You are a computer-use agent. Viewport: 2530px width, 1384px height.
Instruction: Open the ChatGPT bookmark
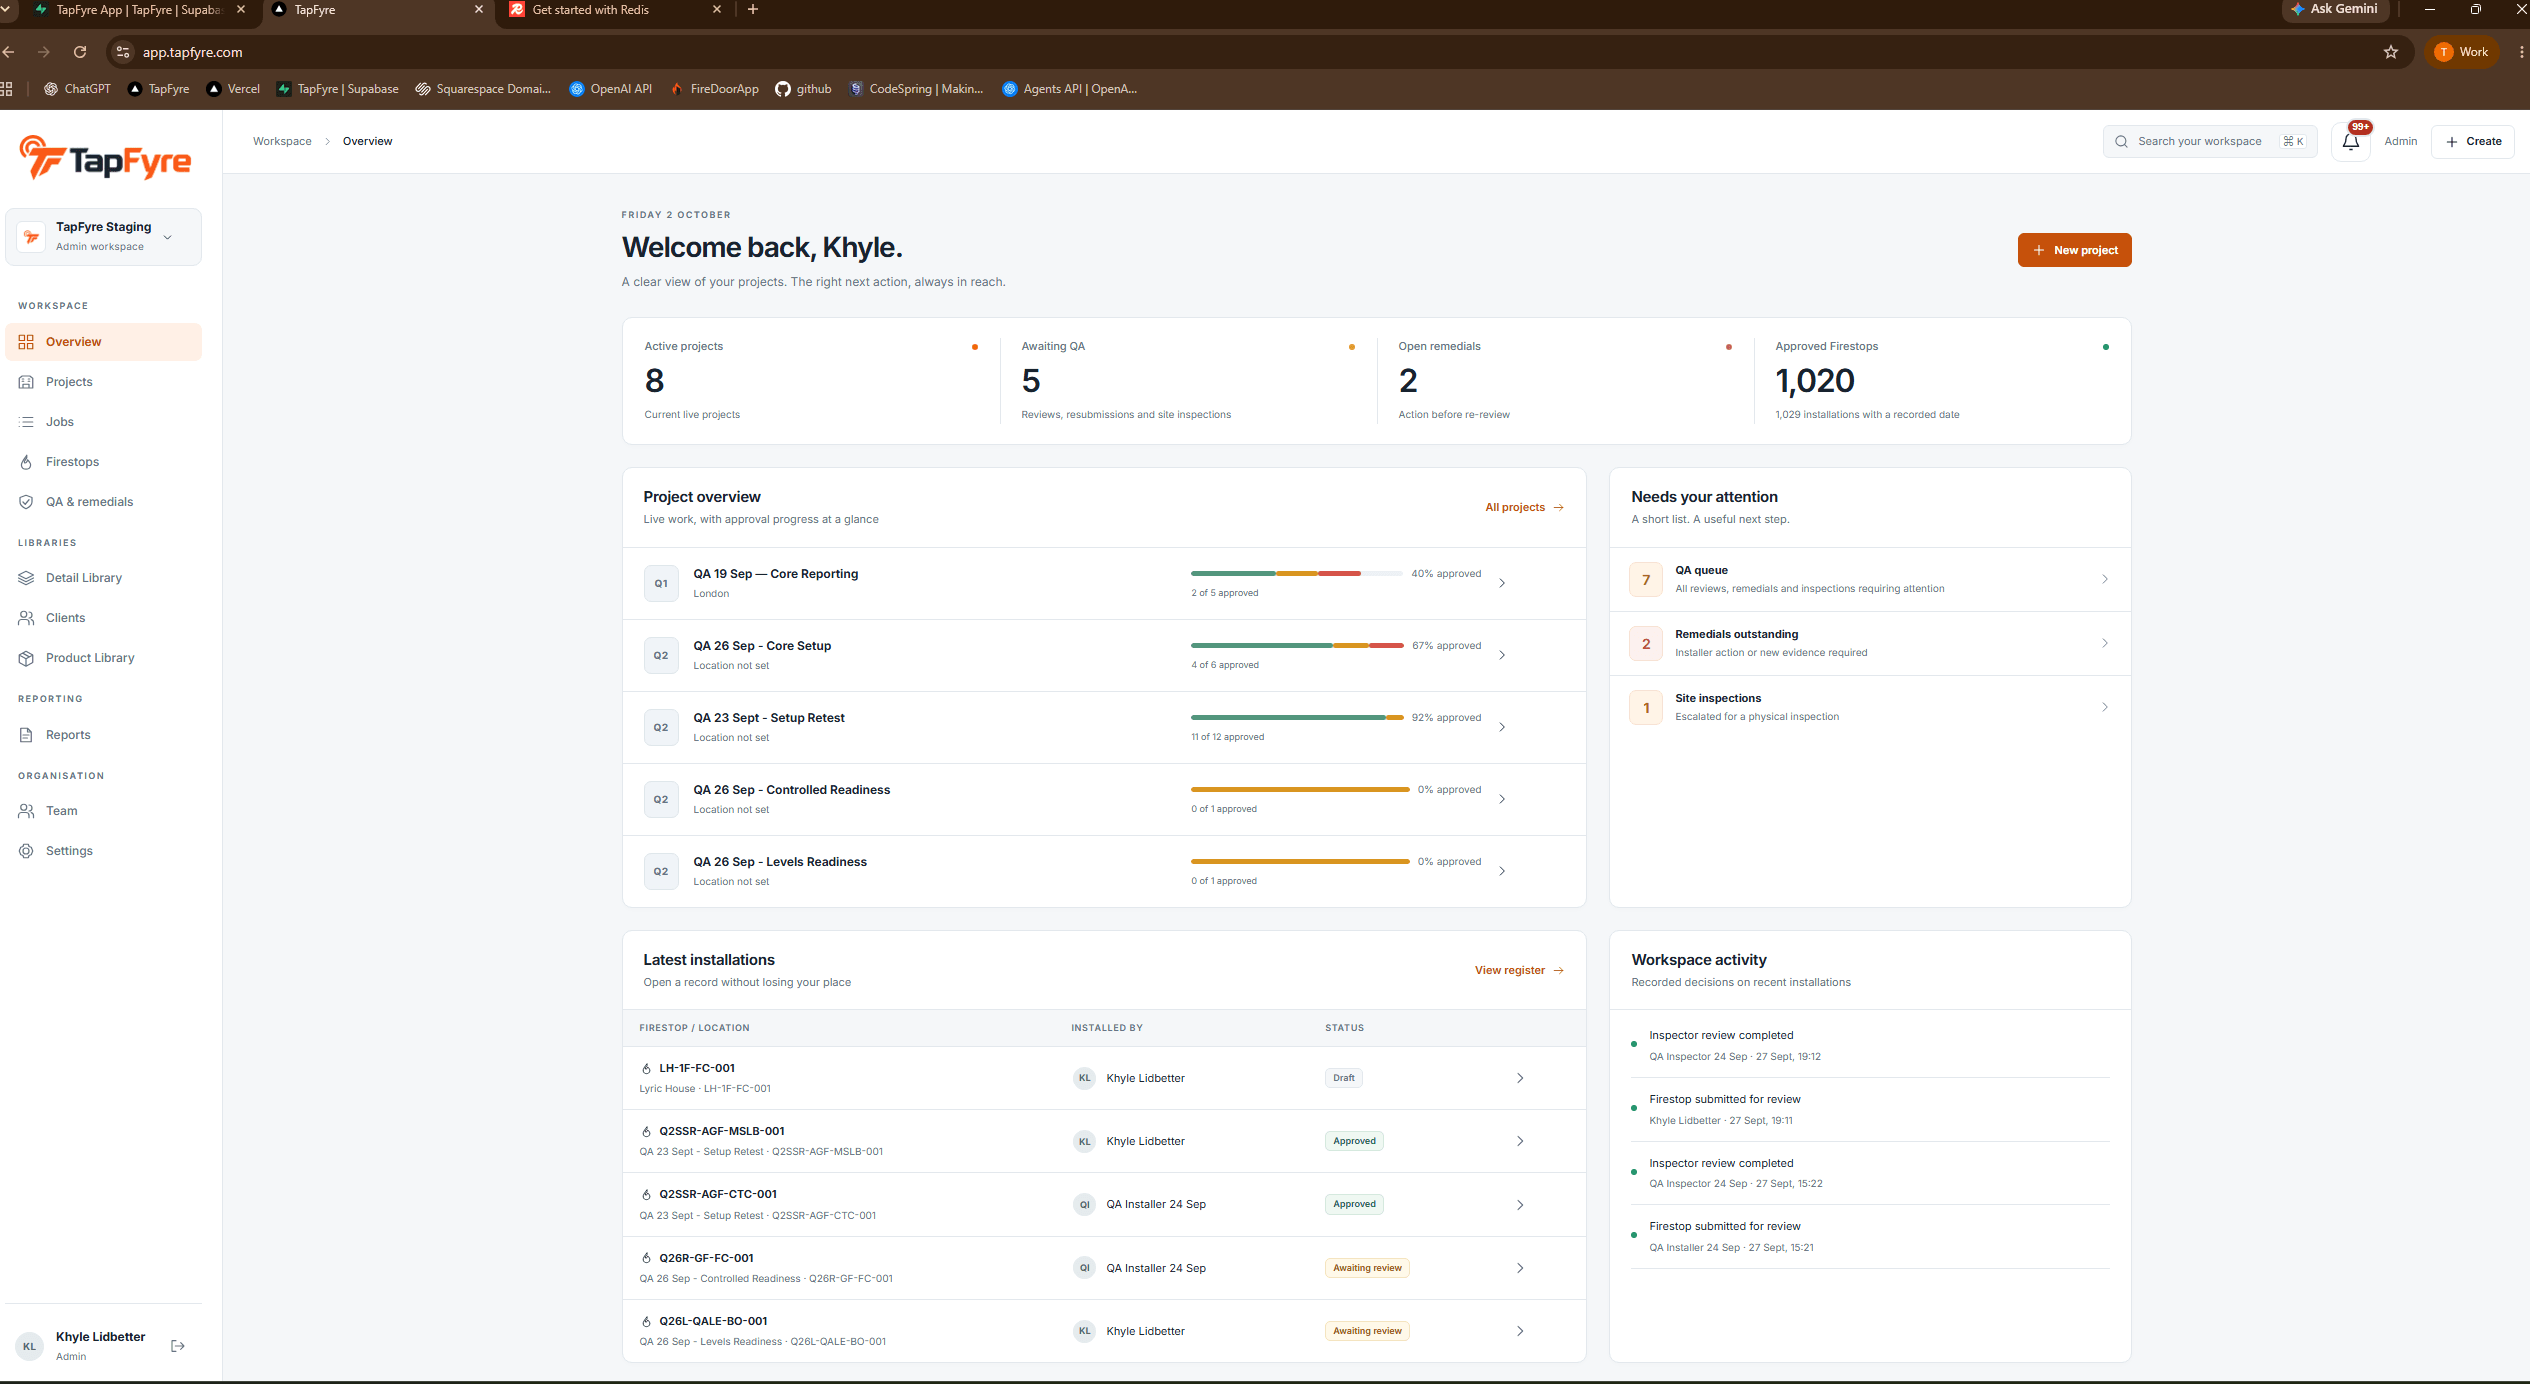coord(77,89)
